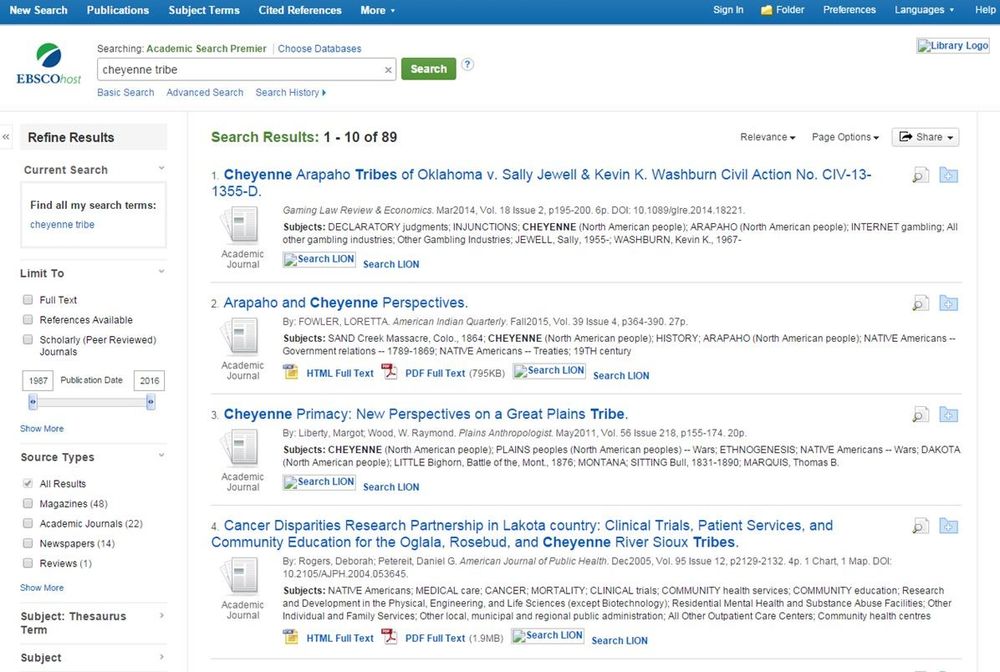The height and width of the screenshot is (672, 1000).
Task: Open search help question mark icon
Action: (x=467, y=64)
